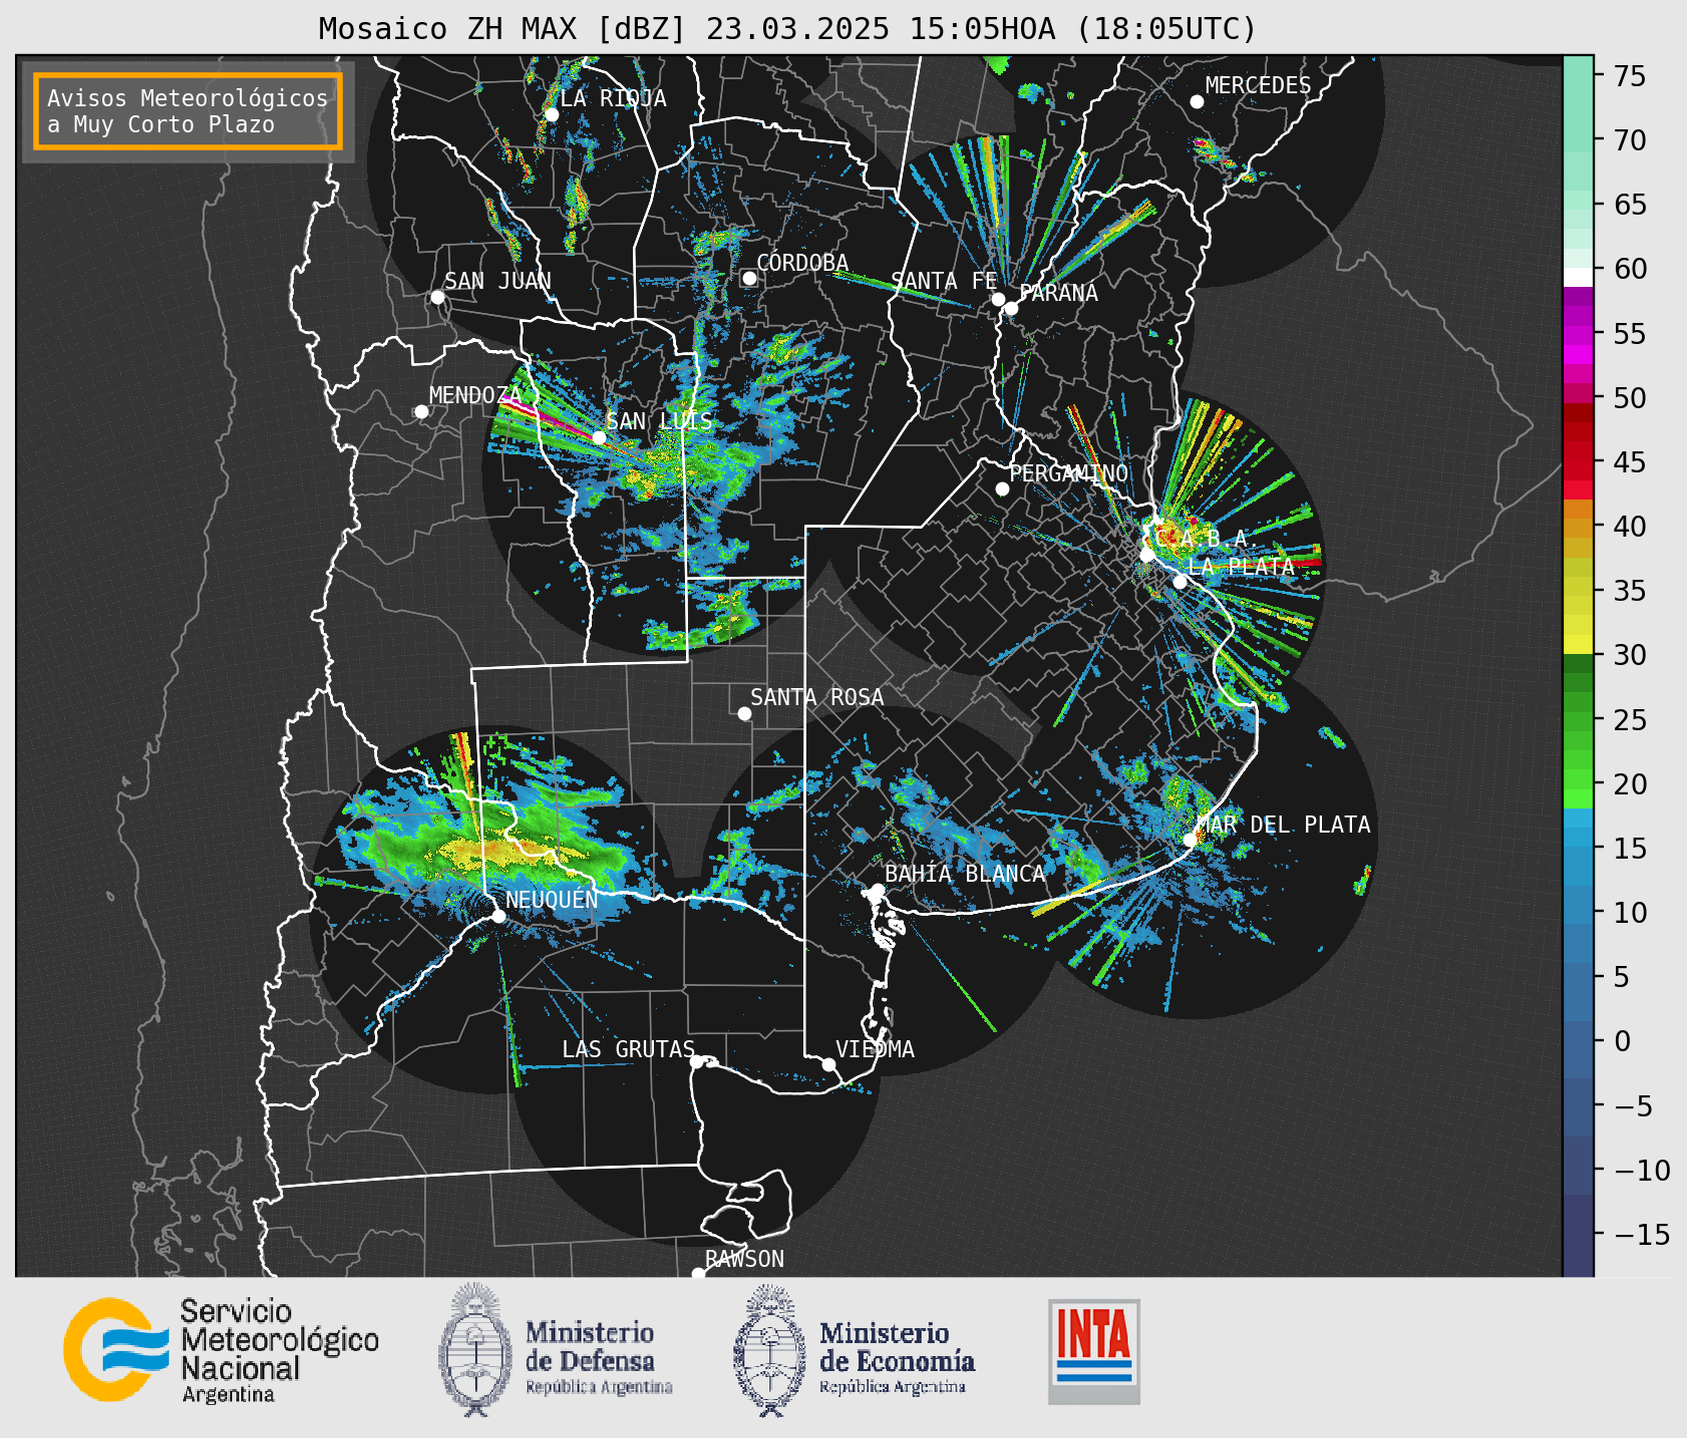This screenshot has height=1438, width=1687.
Task: Click the SANTA FE map label
Action: click(944, 281)
